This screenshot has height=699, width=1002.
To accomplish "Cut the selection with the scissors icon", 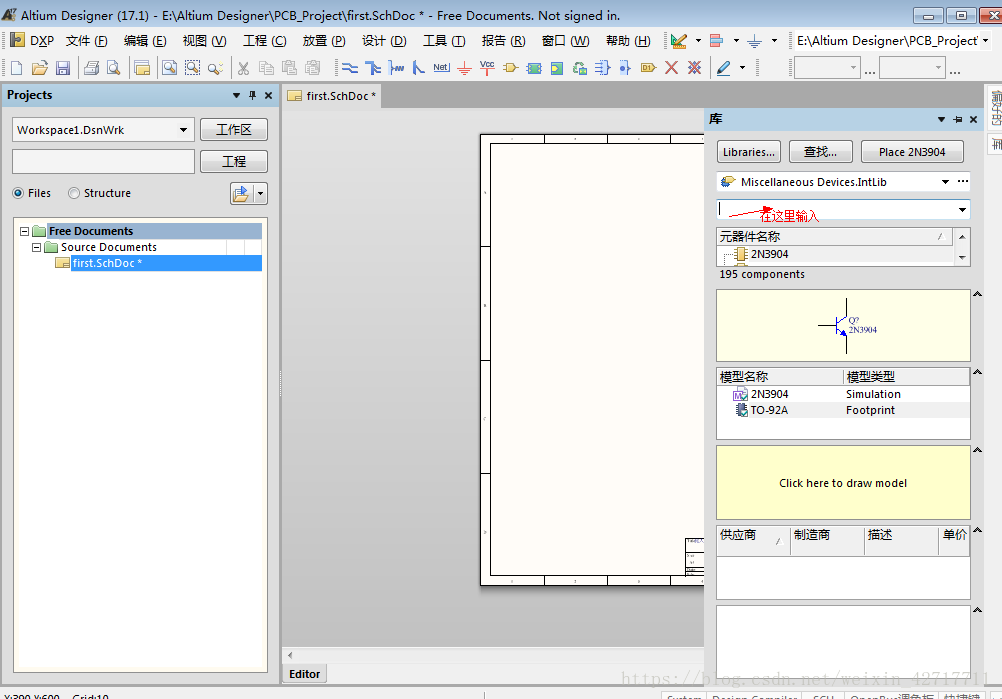I will pos(243,68).
